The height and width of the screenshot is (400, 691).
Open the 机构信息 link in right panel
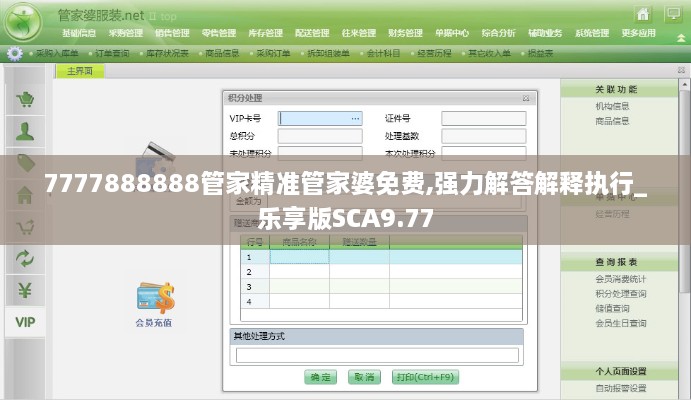(x=612, y=106)
